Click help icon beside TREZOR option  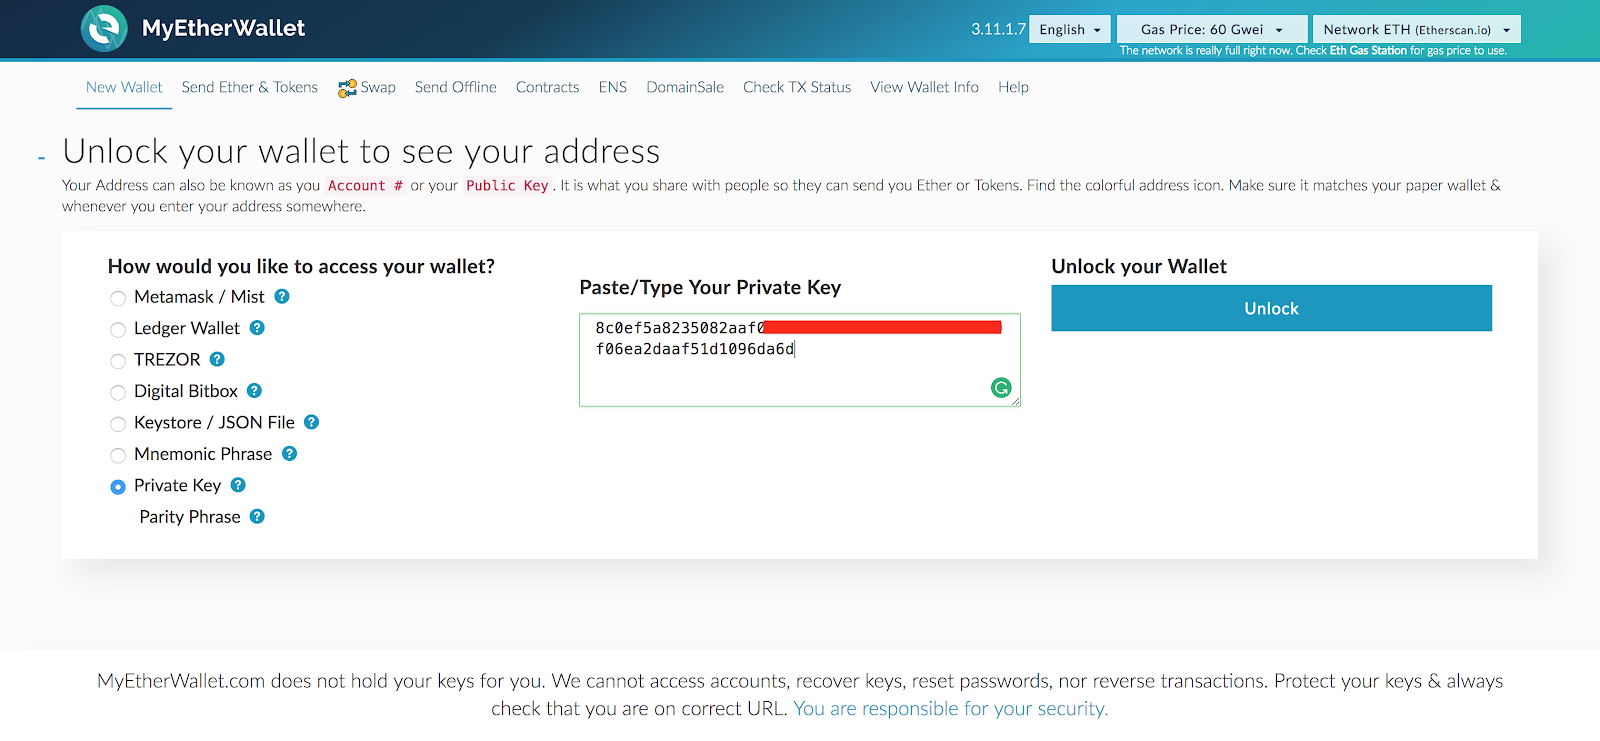point(217,359)
